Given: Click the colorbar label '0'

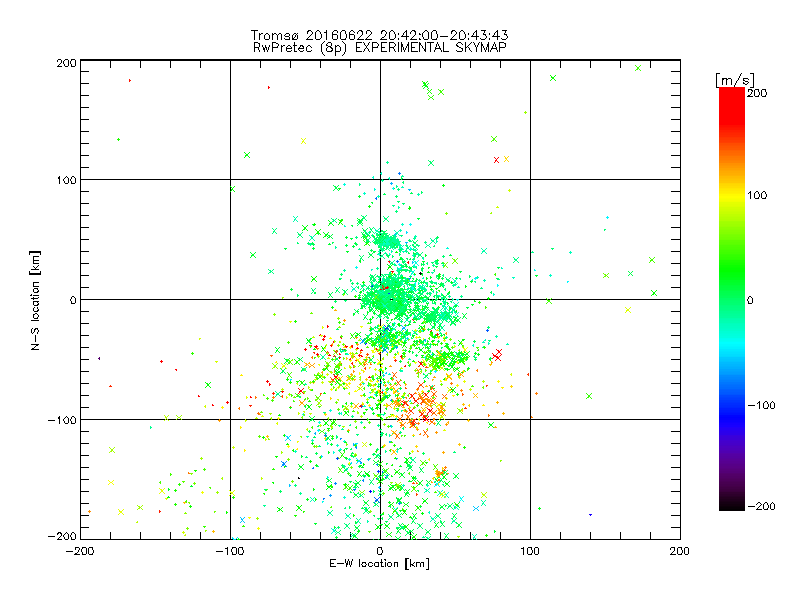Looking at the screenshot, I should point(750,300).
